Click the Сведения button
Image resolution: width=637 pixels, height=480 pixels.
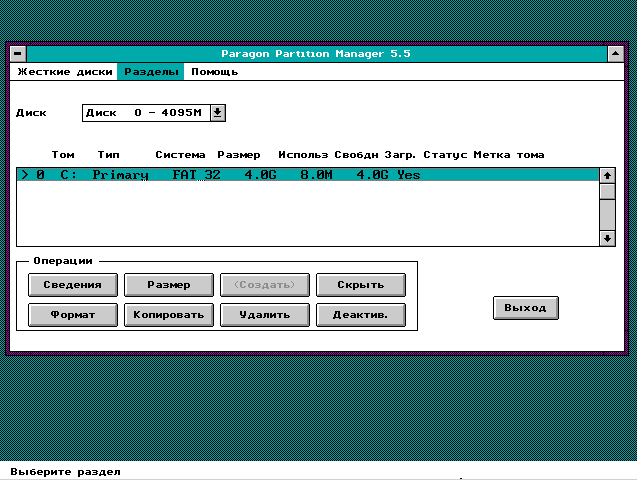coord(73,285)
